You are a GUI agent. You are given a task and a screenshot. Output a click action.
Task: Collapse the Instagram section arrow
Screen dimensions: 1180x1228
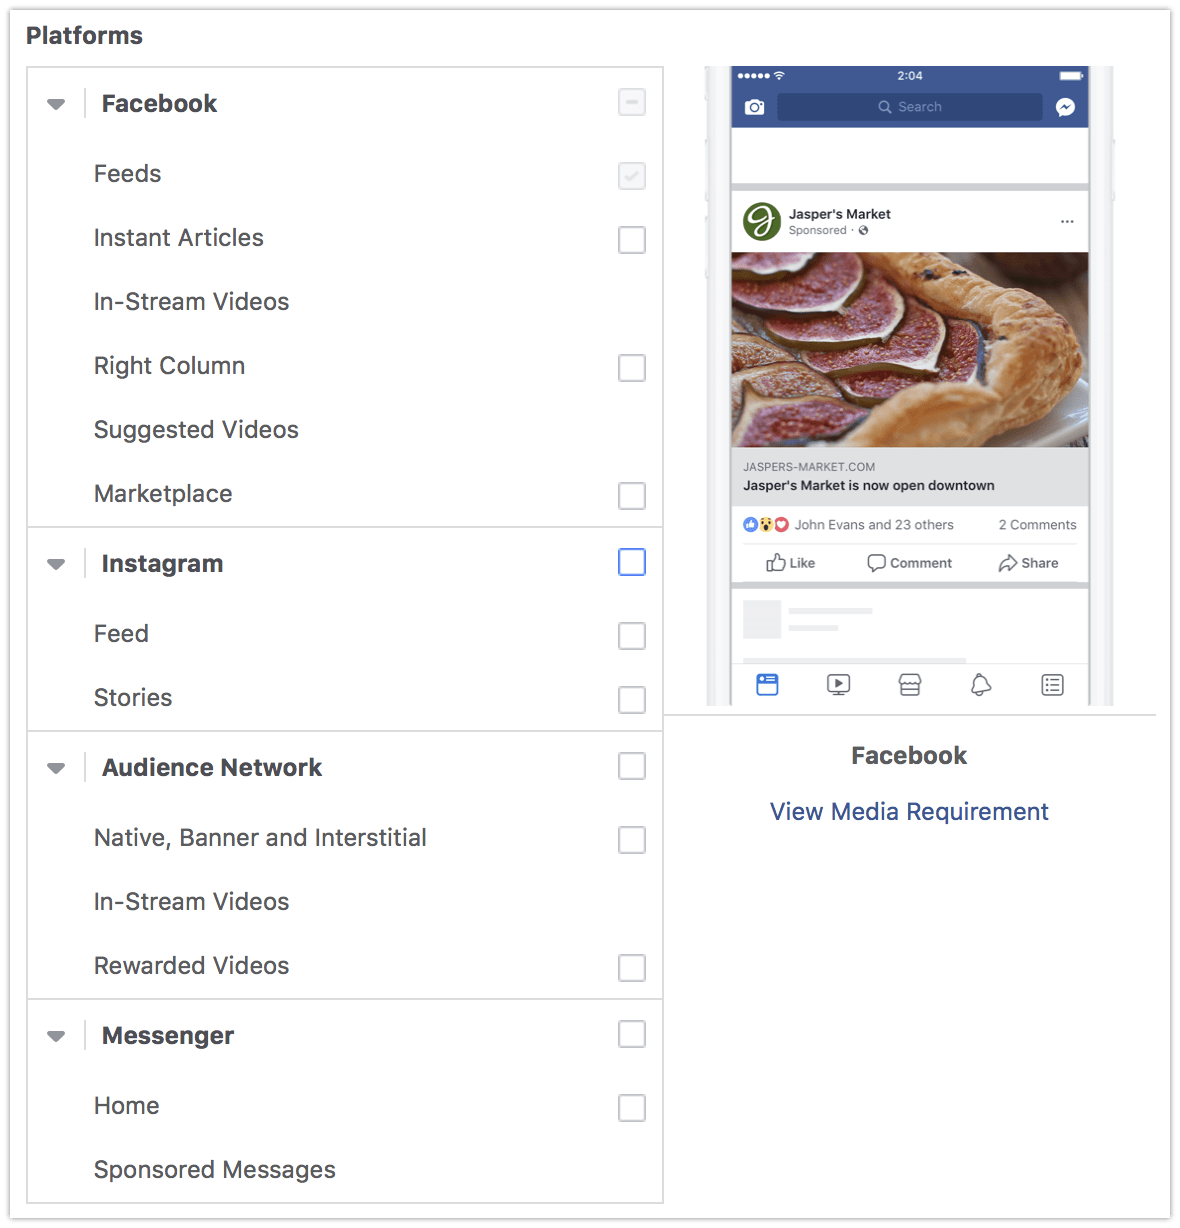pyautogui.click(x=56, y=564)
